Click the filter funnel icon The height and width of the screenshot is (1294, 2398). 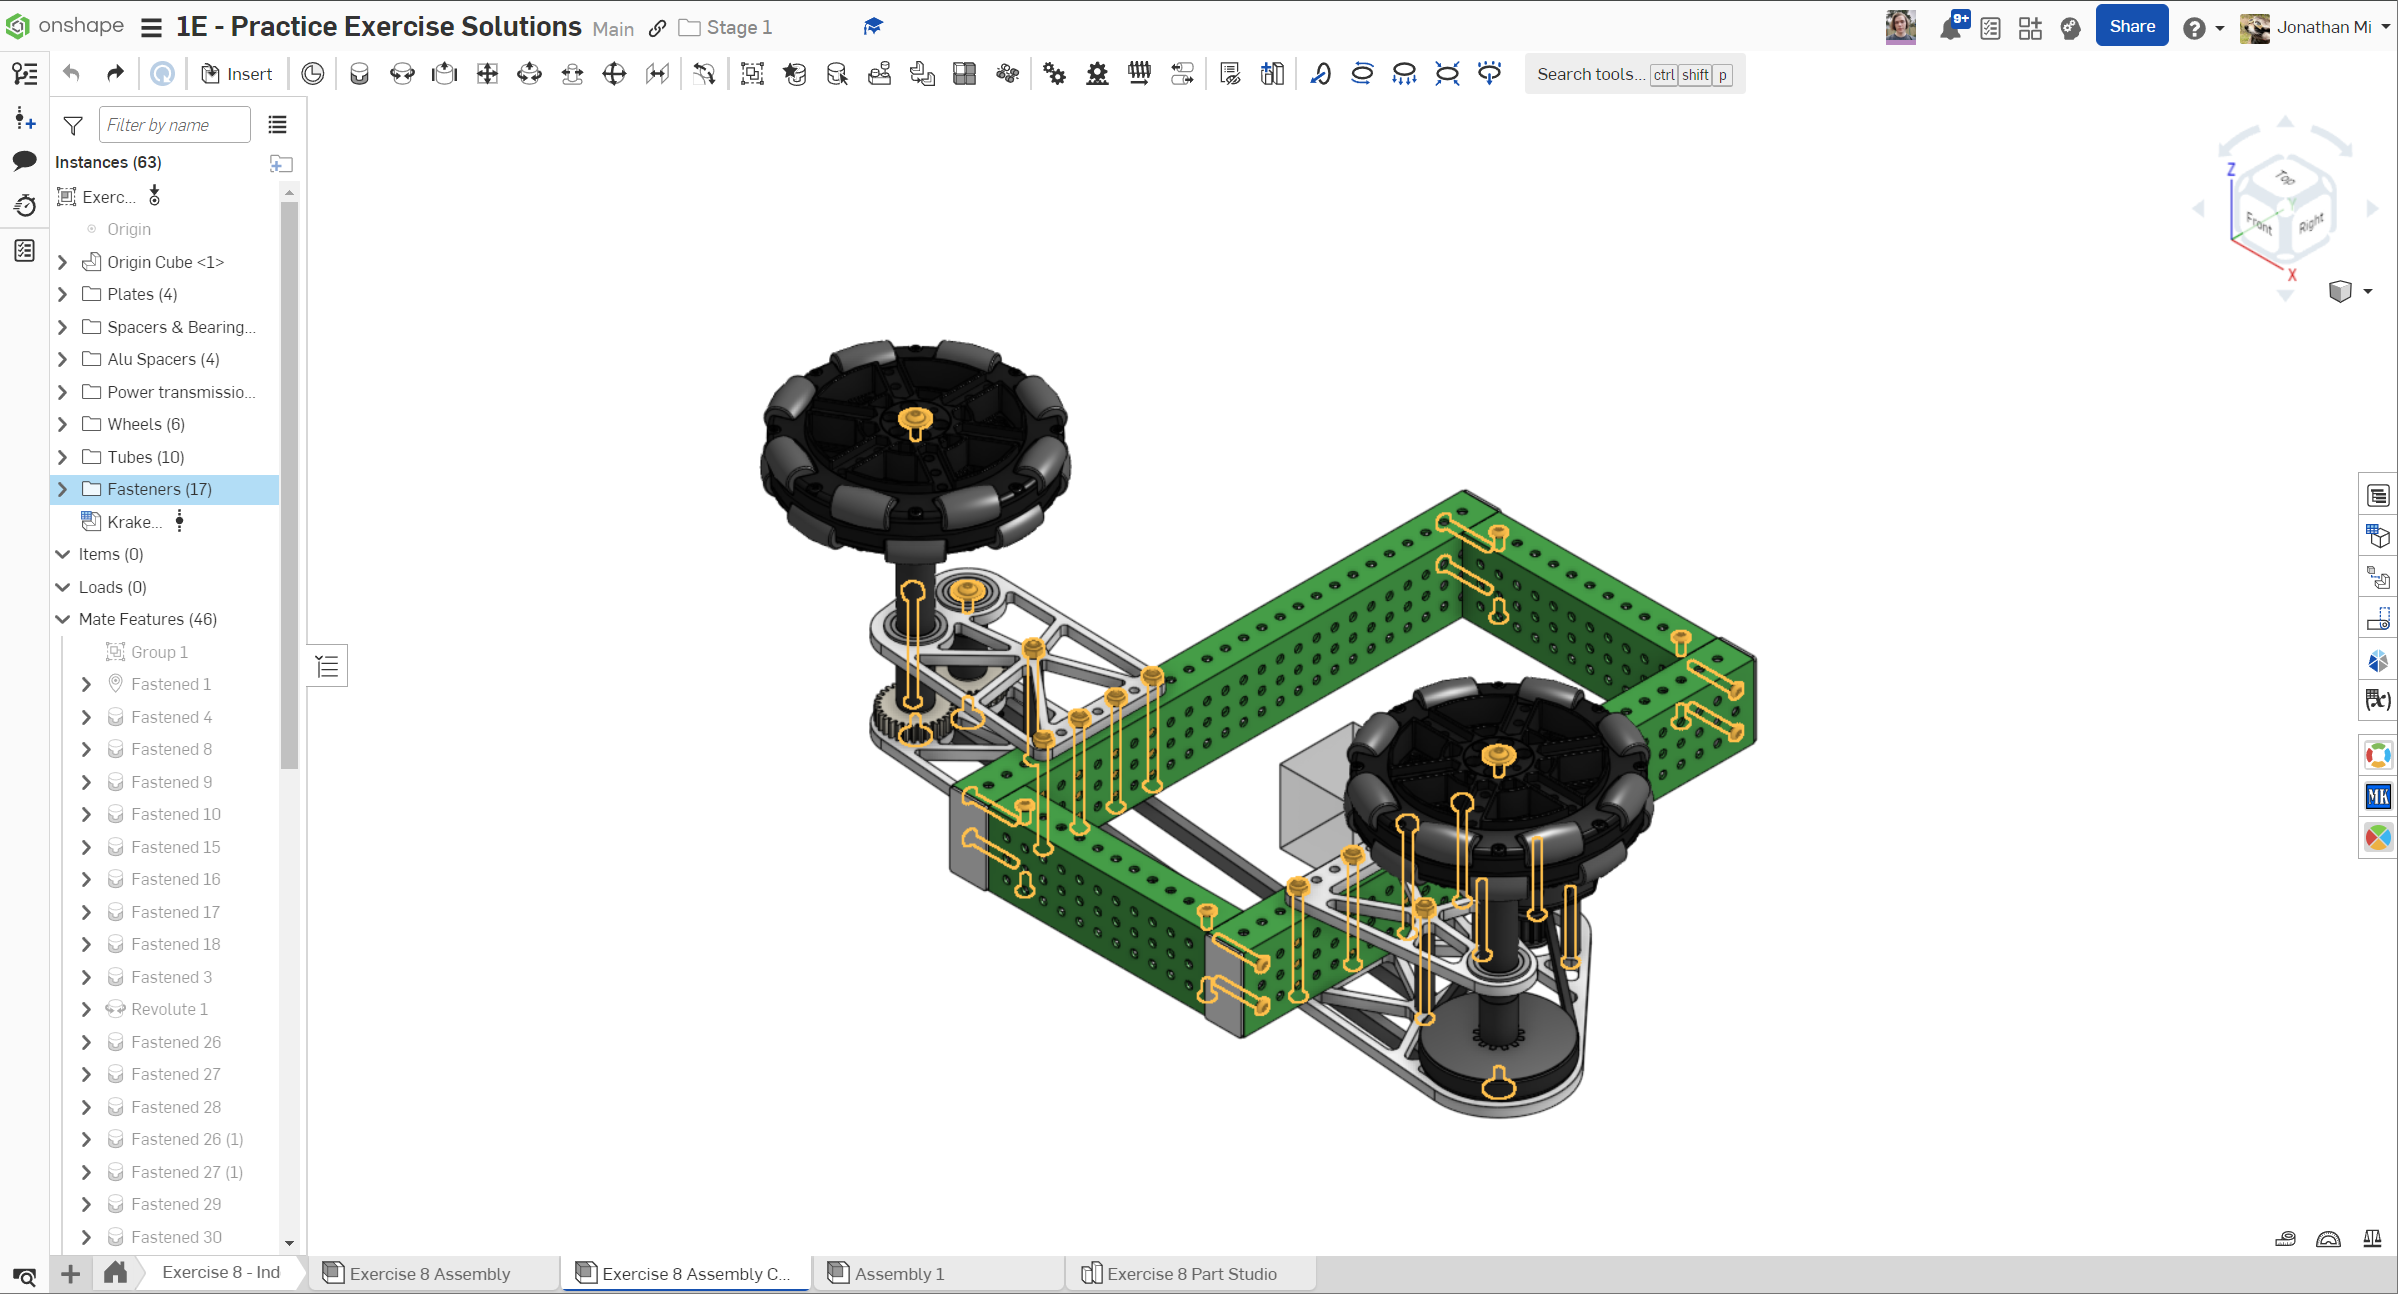[73, 125]
